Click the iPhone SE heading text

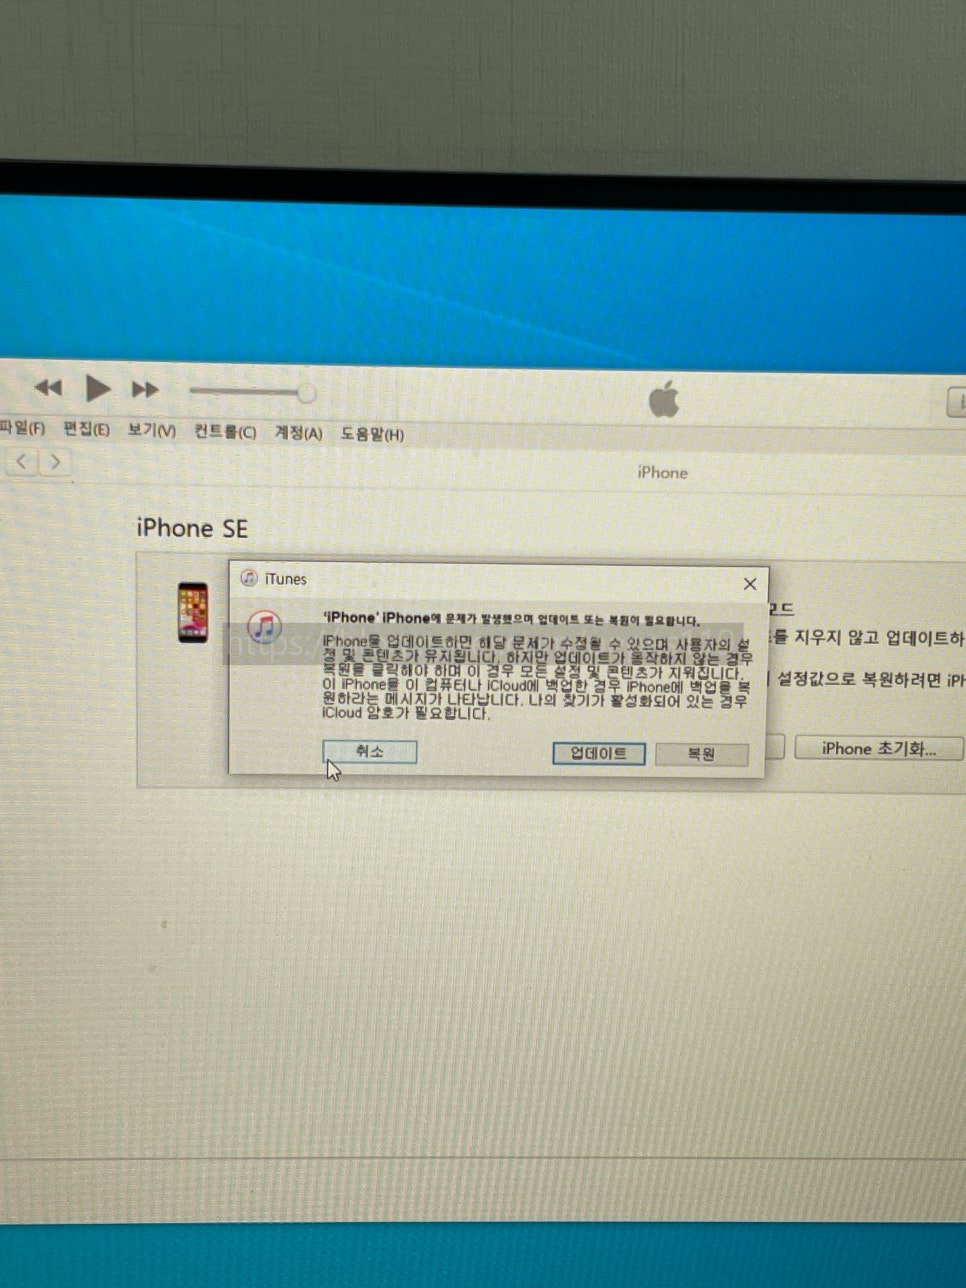tap(192, 528)
